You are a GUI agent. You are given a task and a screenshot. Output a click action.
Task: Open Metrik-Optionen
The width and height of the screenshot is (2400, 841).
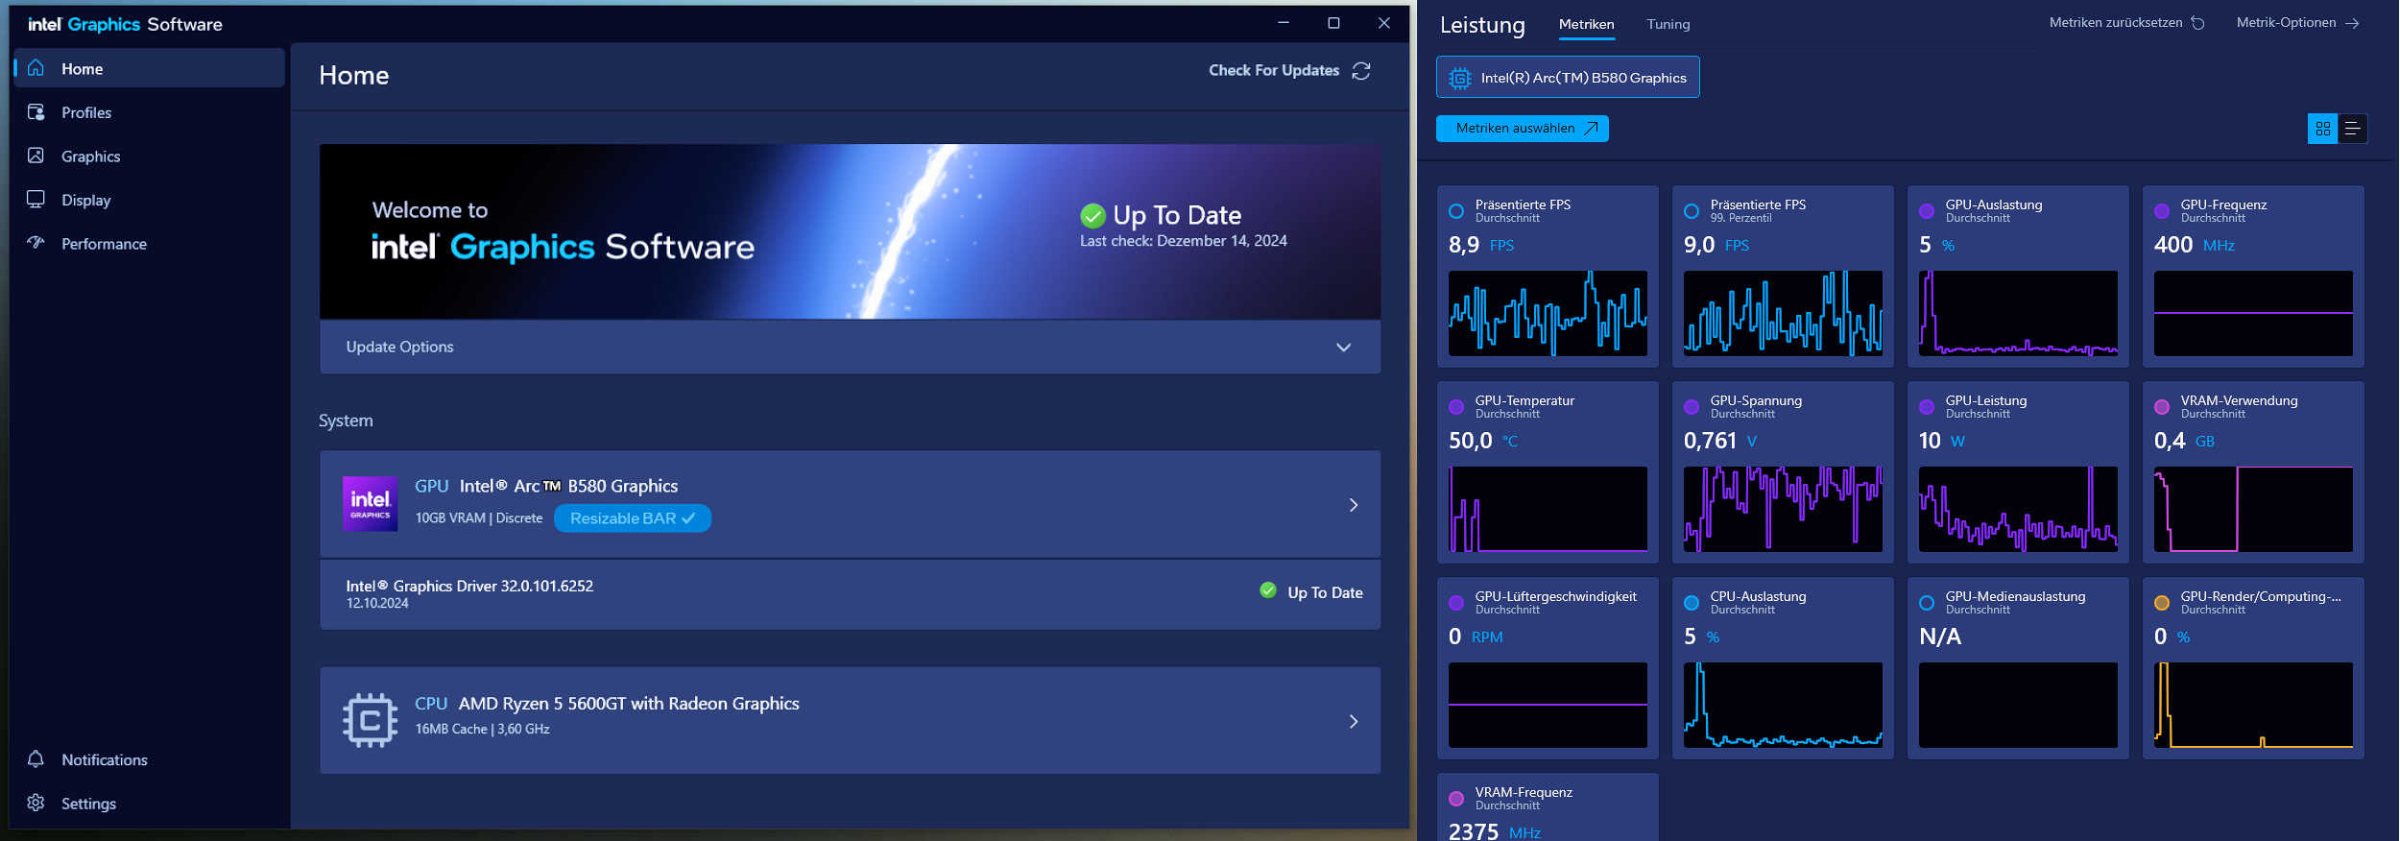click(2297, 22)
